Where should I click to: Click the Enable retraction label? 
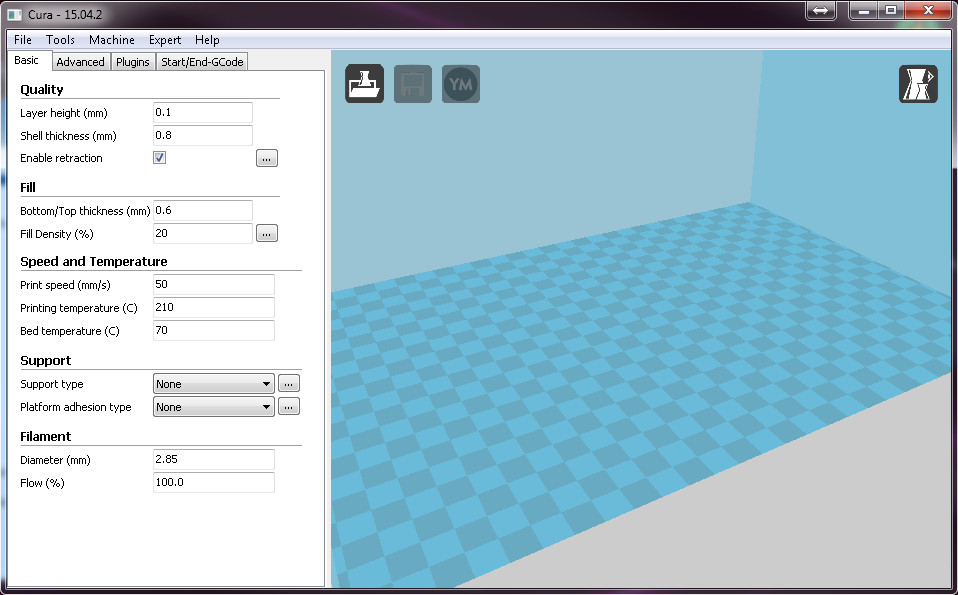click(x=61, y=158)
